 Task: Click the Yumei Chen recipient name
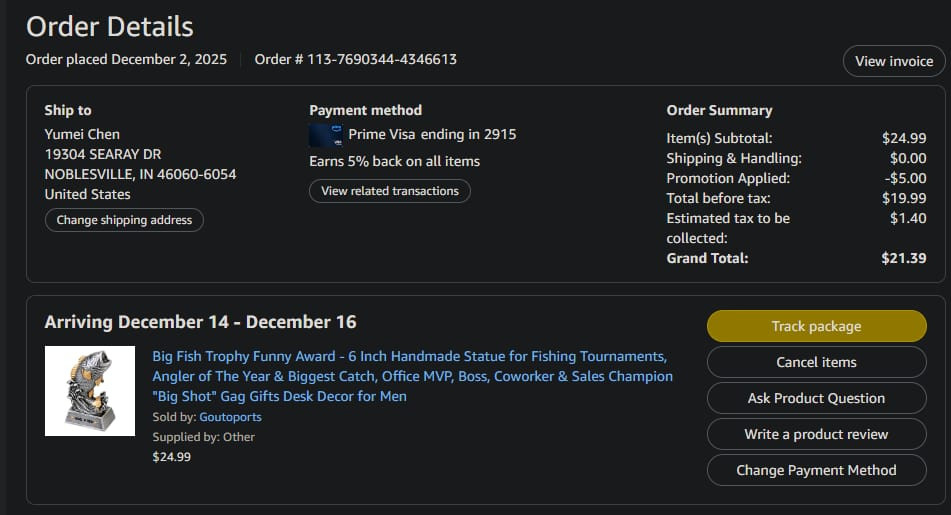[x=82, y=134]
